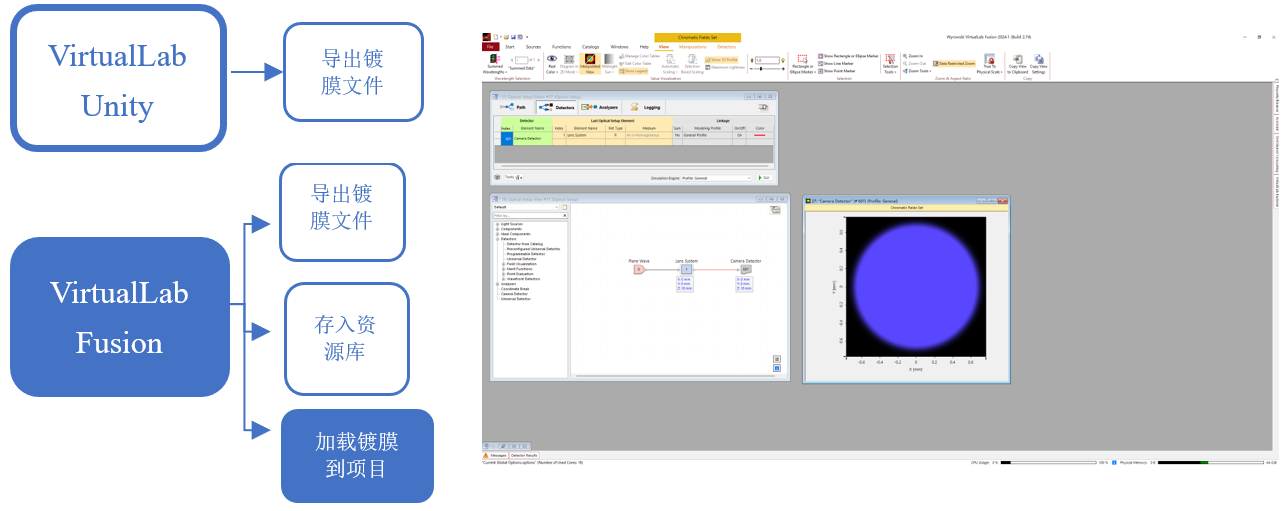The height and width of the screenshot is (511, 1287).
Task: Toggle Maximum Lightness
Action: [726, 67]
